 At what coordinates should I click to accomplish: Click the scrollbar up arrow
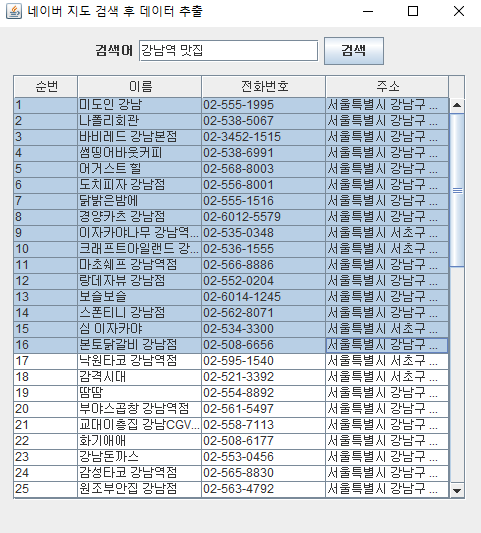click(457, 105)
